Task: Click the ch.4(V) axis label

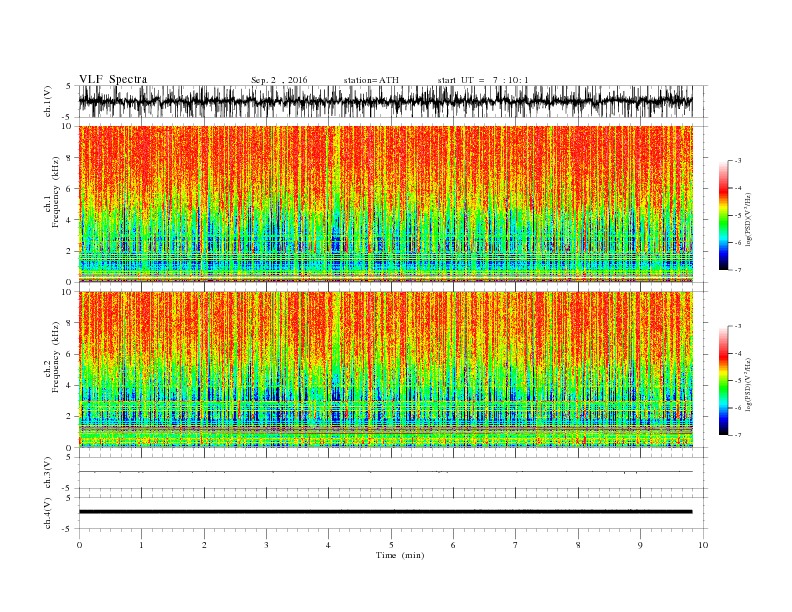Action: (47, 513)
